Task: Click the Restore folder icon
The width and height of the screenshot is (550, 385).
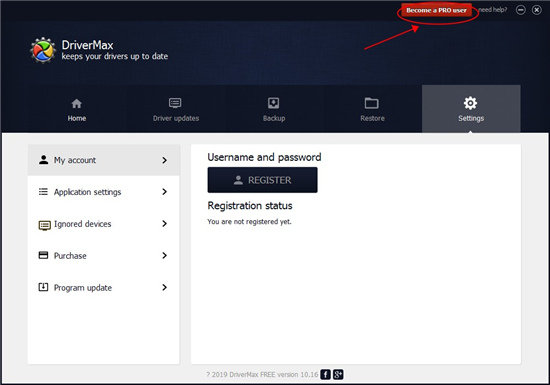Action: click(x=371, y=103)
